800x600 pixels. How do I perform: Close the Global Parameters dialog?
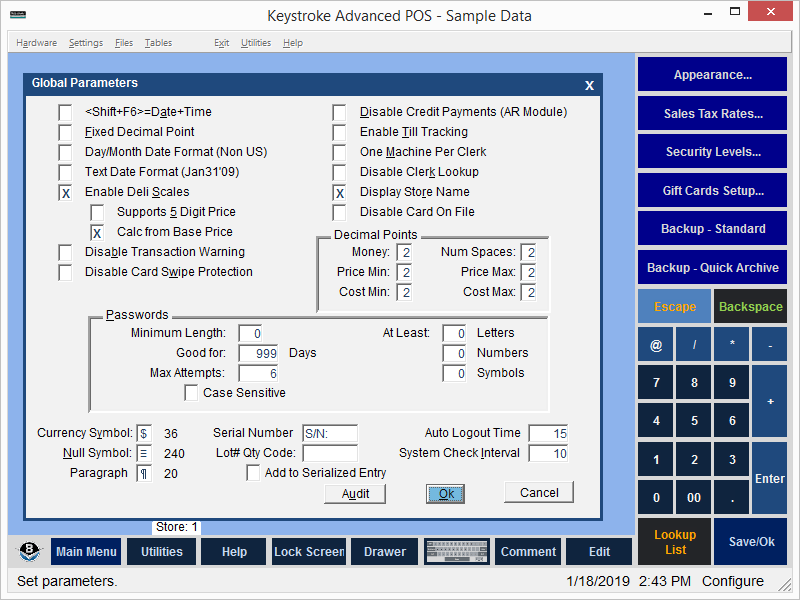(x=589, y=85)
